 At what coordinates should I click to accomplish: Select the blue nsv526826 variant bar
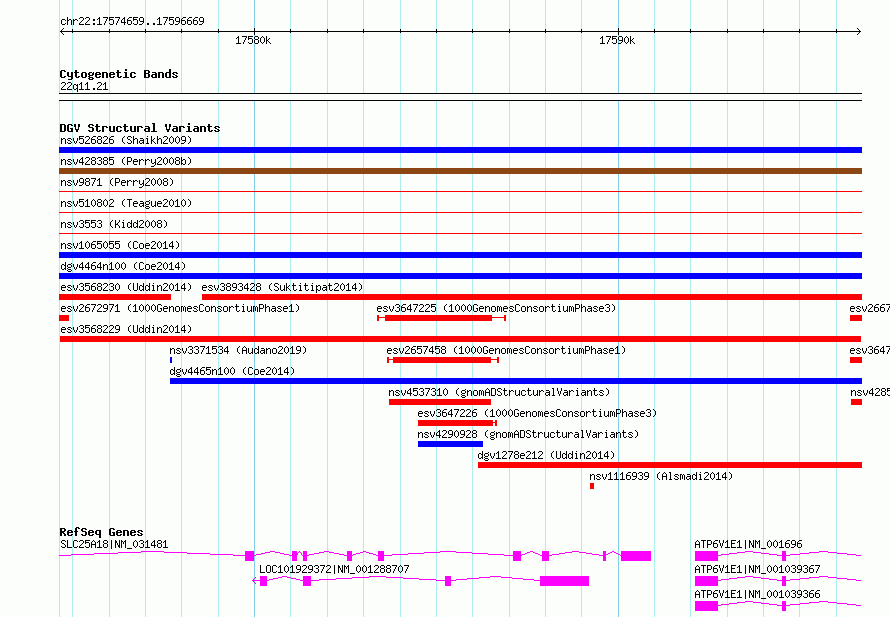click(x=460, y=150)
